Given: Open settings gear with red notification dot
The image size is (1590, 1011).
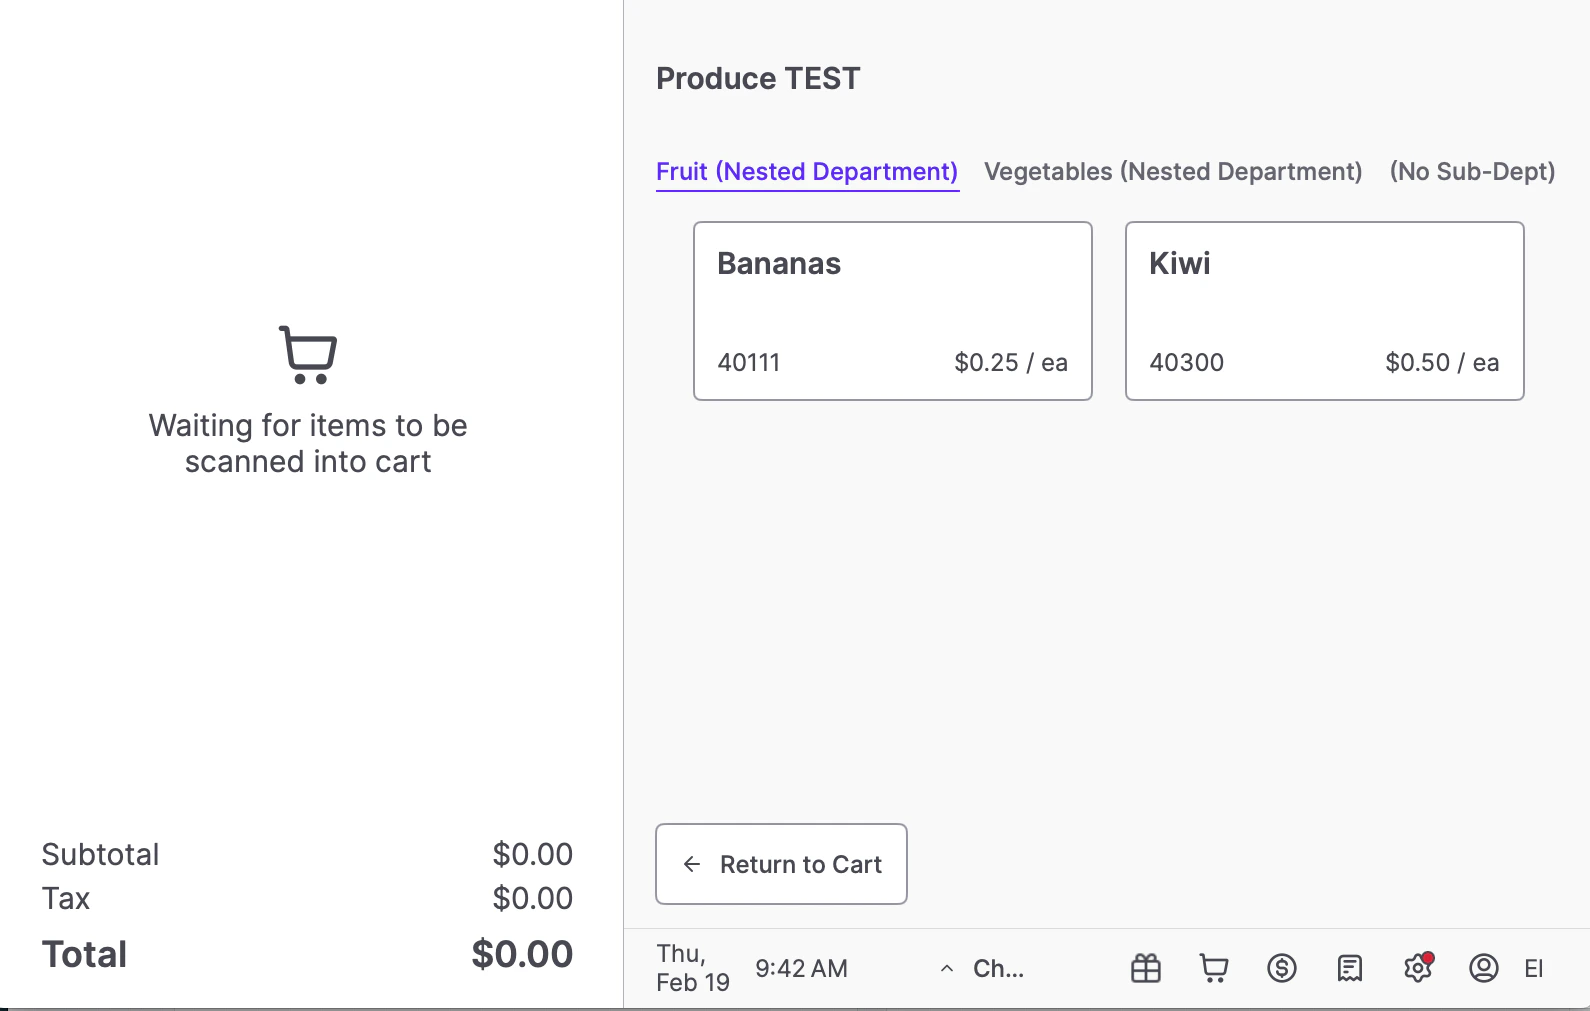Looking at the screenshot, I should click(1417, 968).
